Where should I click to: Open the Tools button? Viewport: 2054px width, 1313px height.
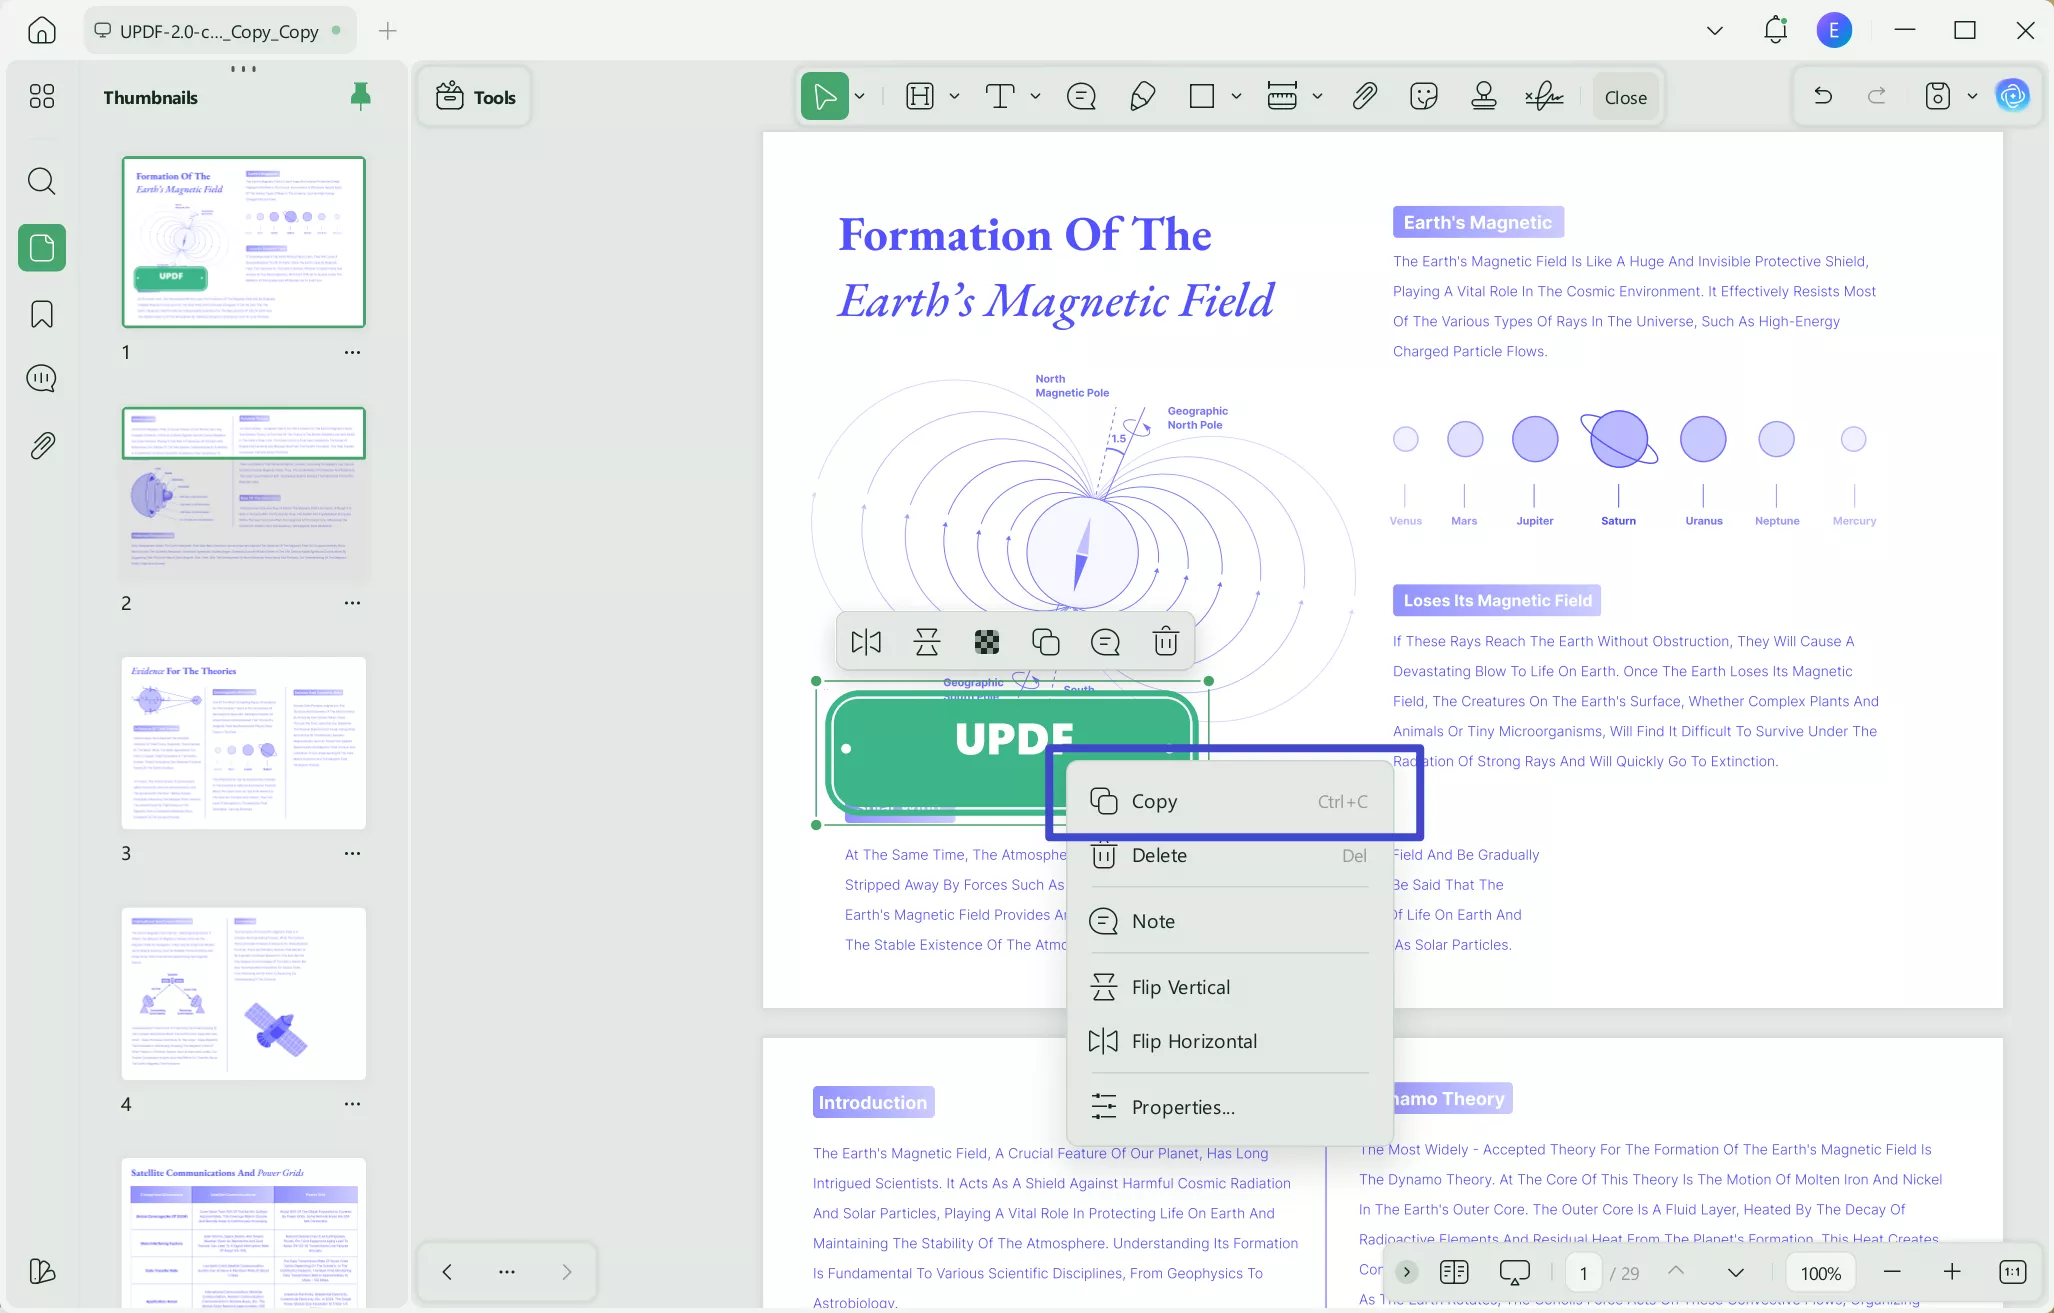click(475, 97)
